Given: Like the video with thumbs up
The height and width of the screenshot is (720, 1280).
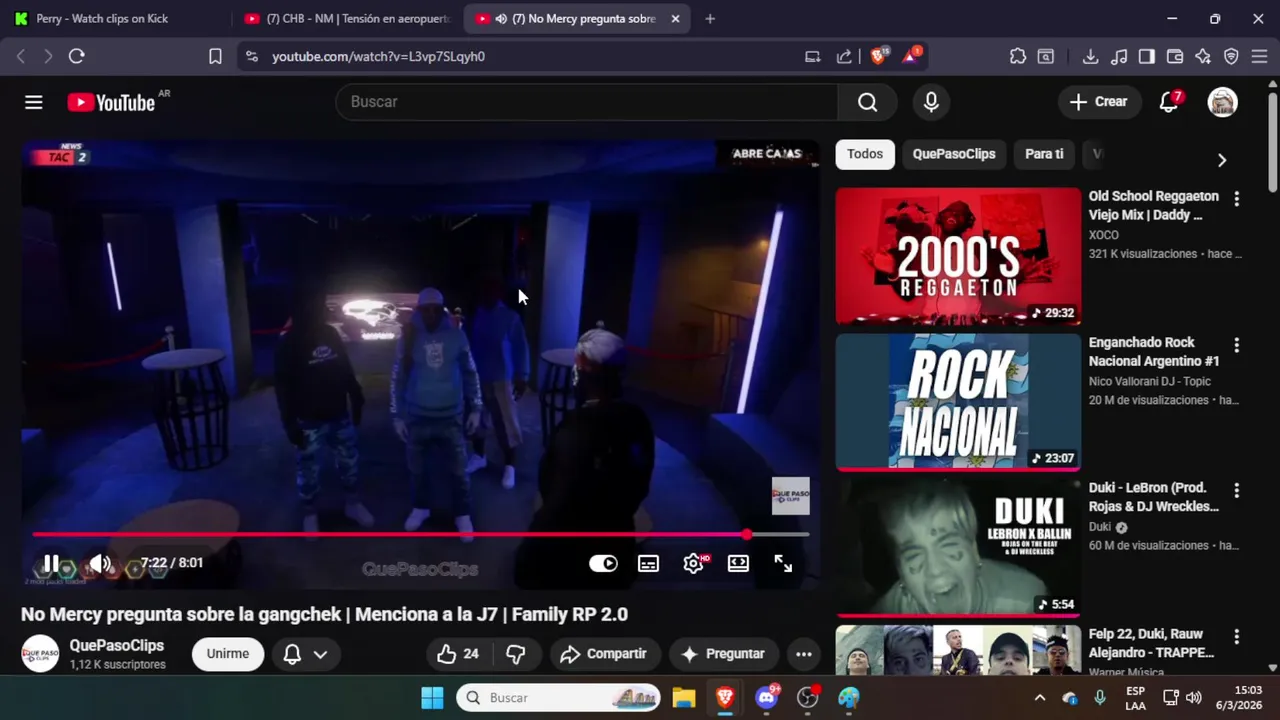Looking at the screenshot, I should (x=458, y=654).
